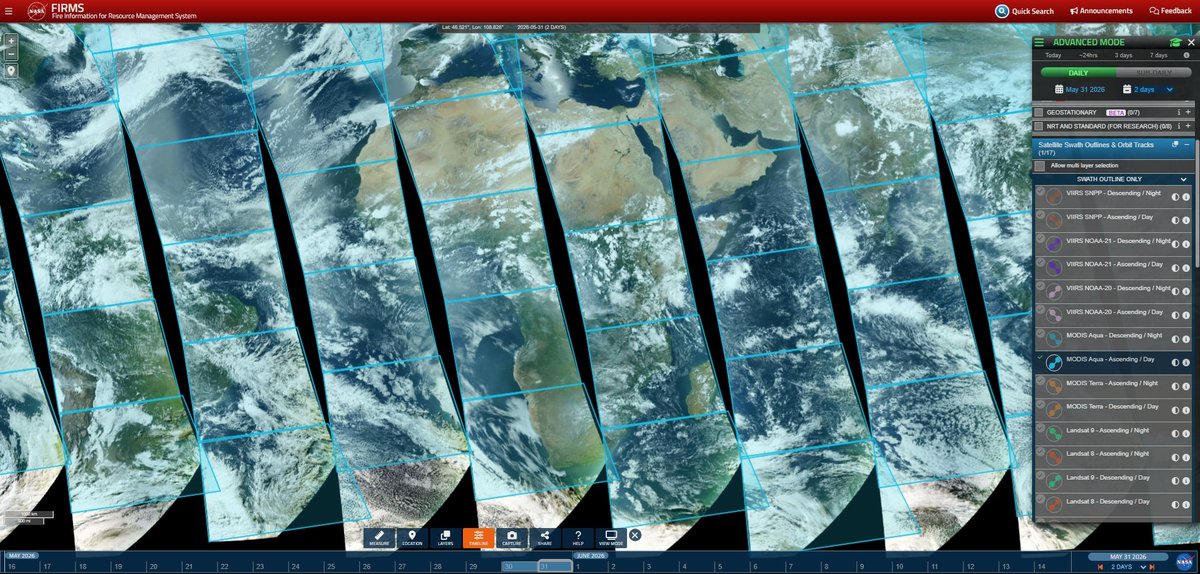This screenshot has height=574, width=1200.
Task: Click MODIS Aqua Descending / Night swatch icon
Action: pyautogui.click(x=1054, y=337)
